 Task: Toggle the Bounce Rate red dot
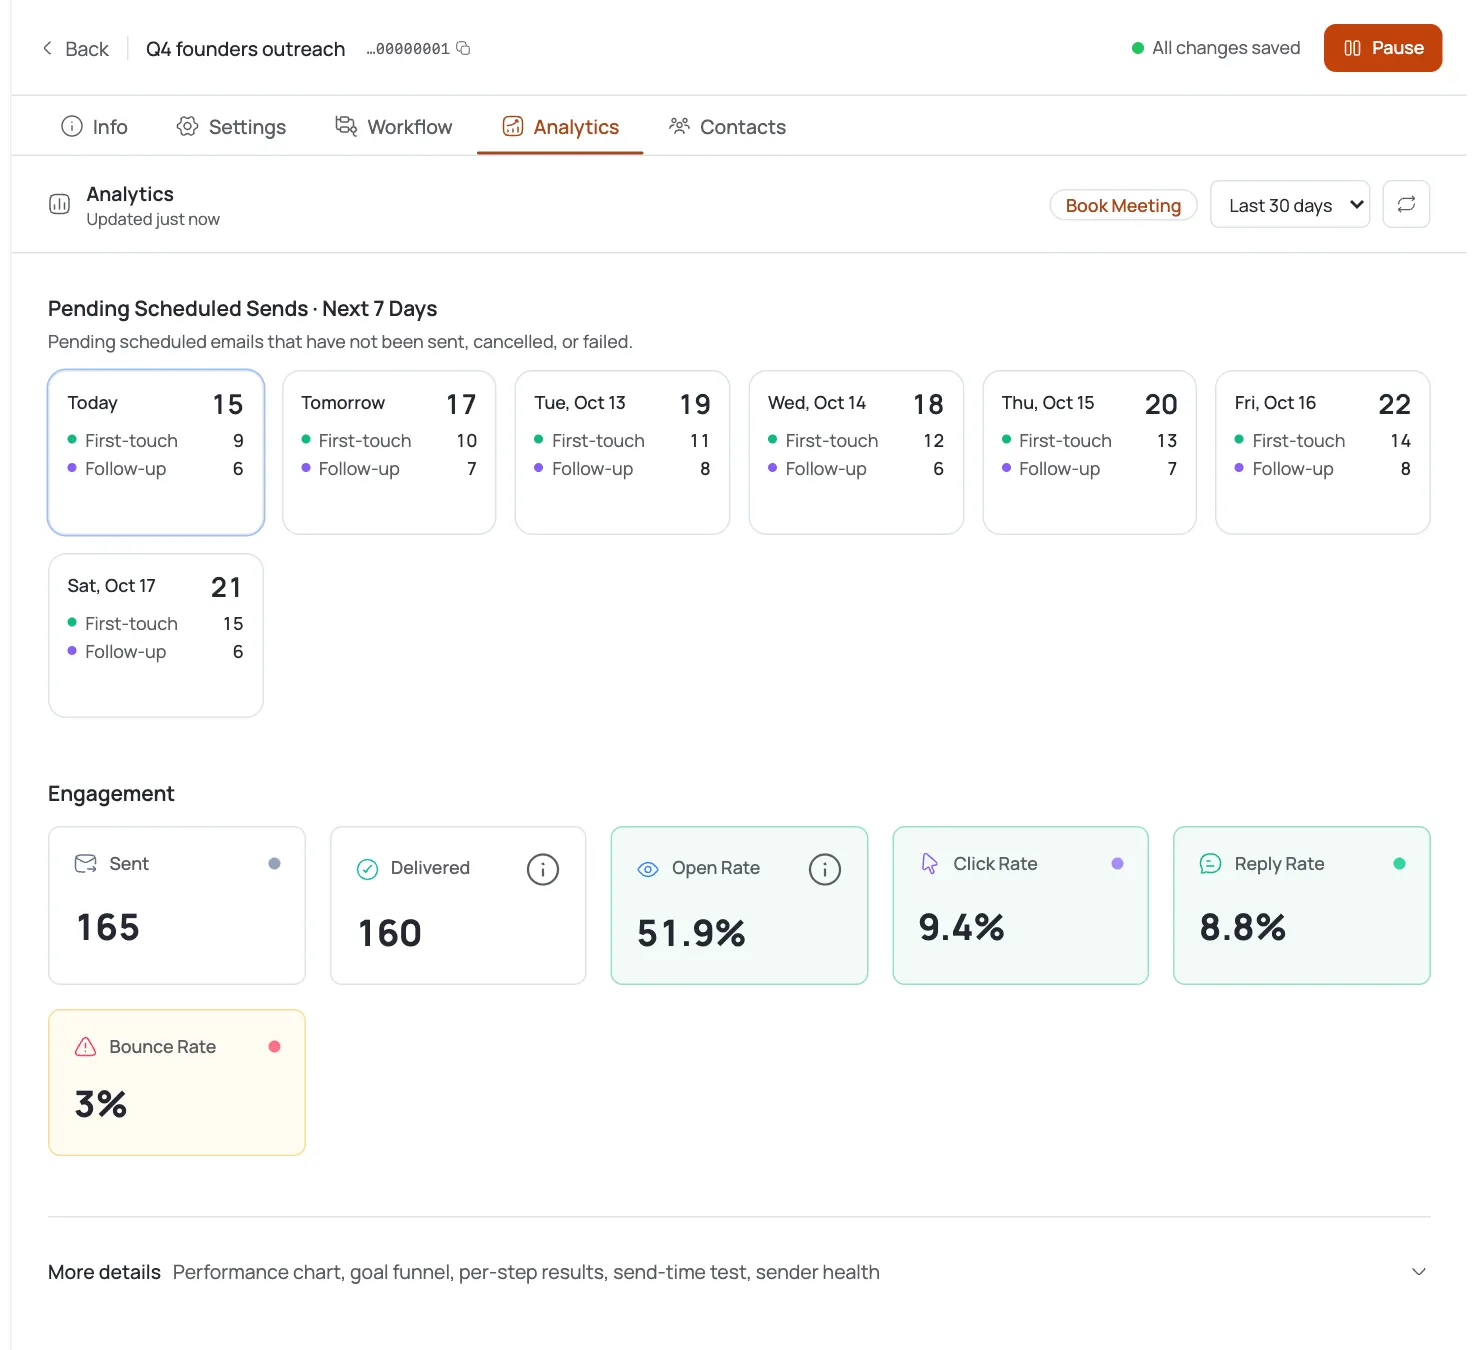(274, 1047)
